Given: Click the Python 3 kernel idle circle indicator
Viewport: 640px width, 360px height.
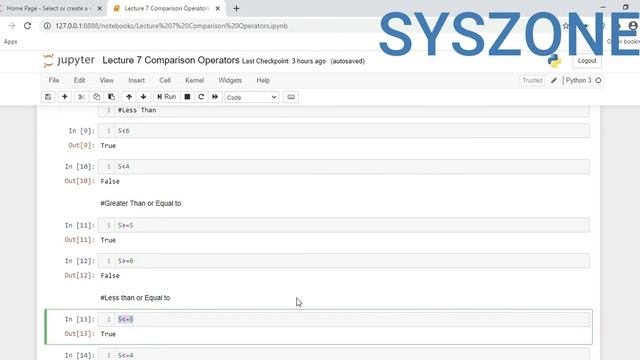Looking at the screenshot, I should click(x=598, y=80).
